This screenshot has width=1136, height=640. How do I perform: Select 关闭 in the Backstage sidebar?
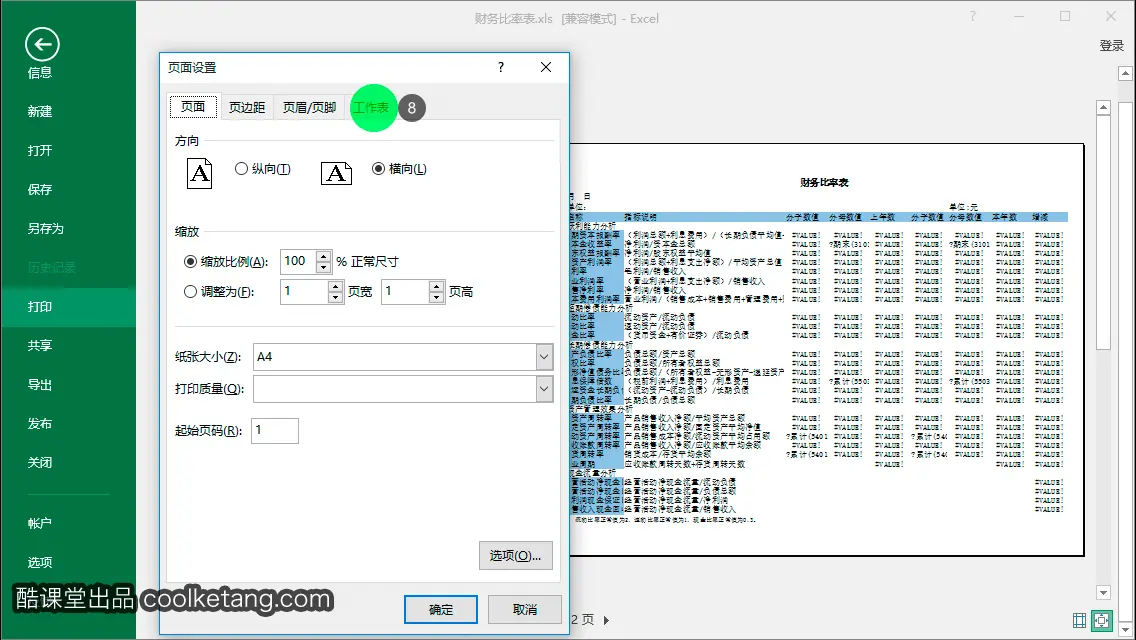pyautogui.click(x=40, y=463)
